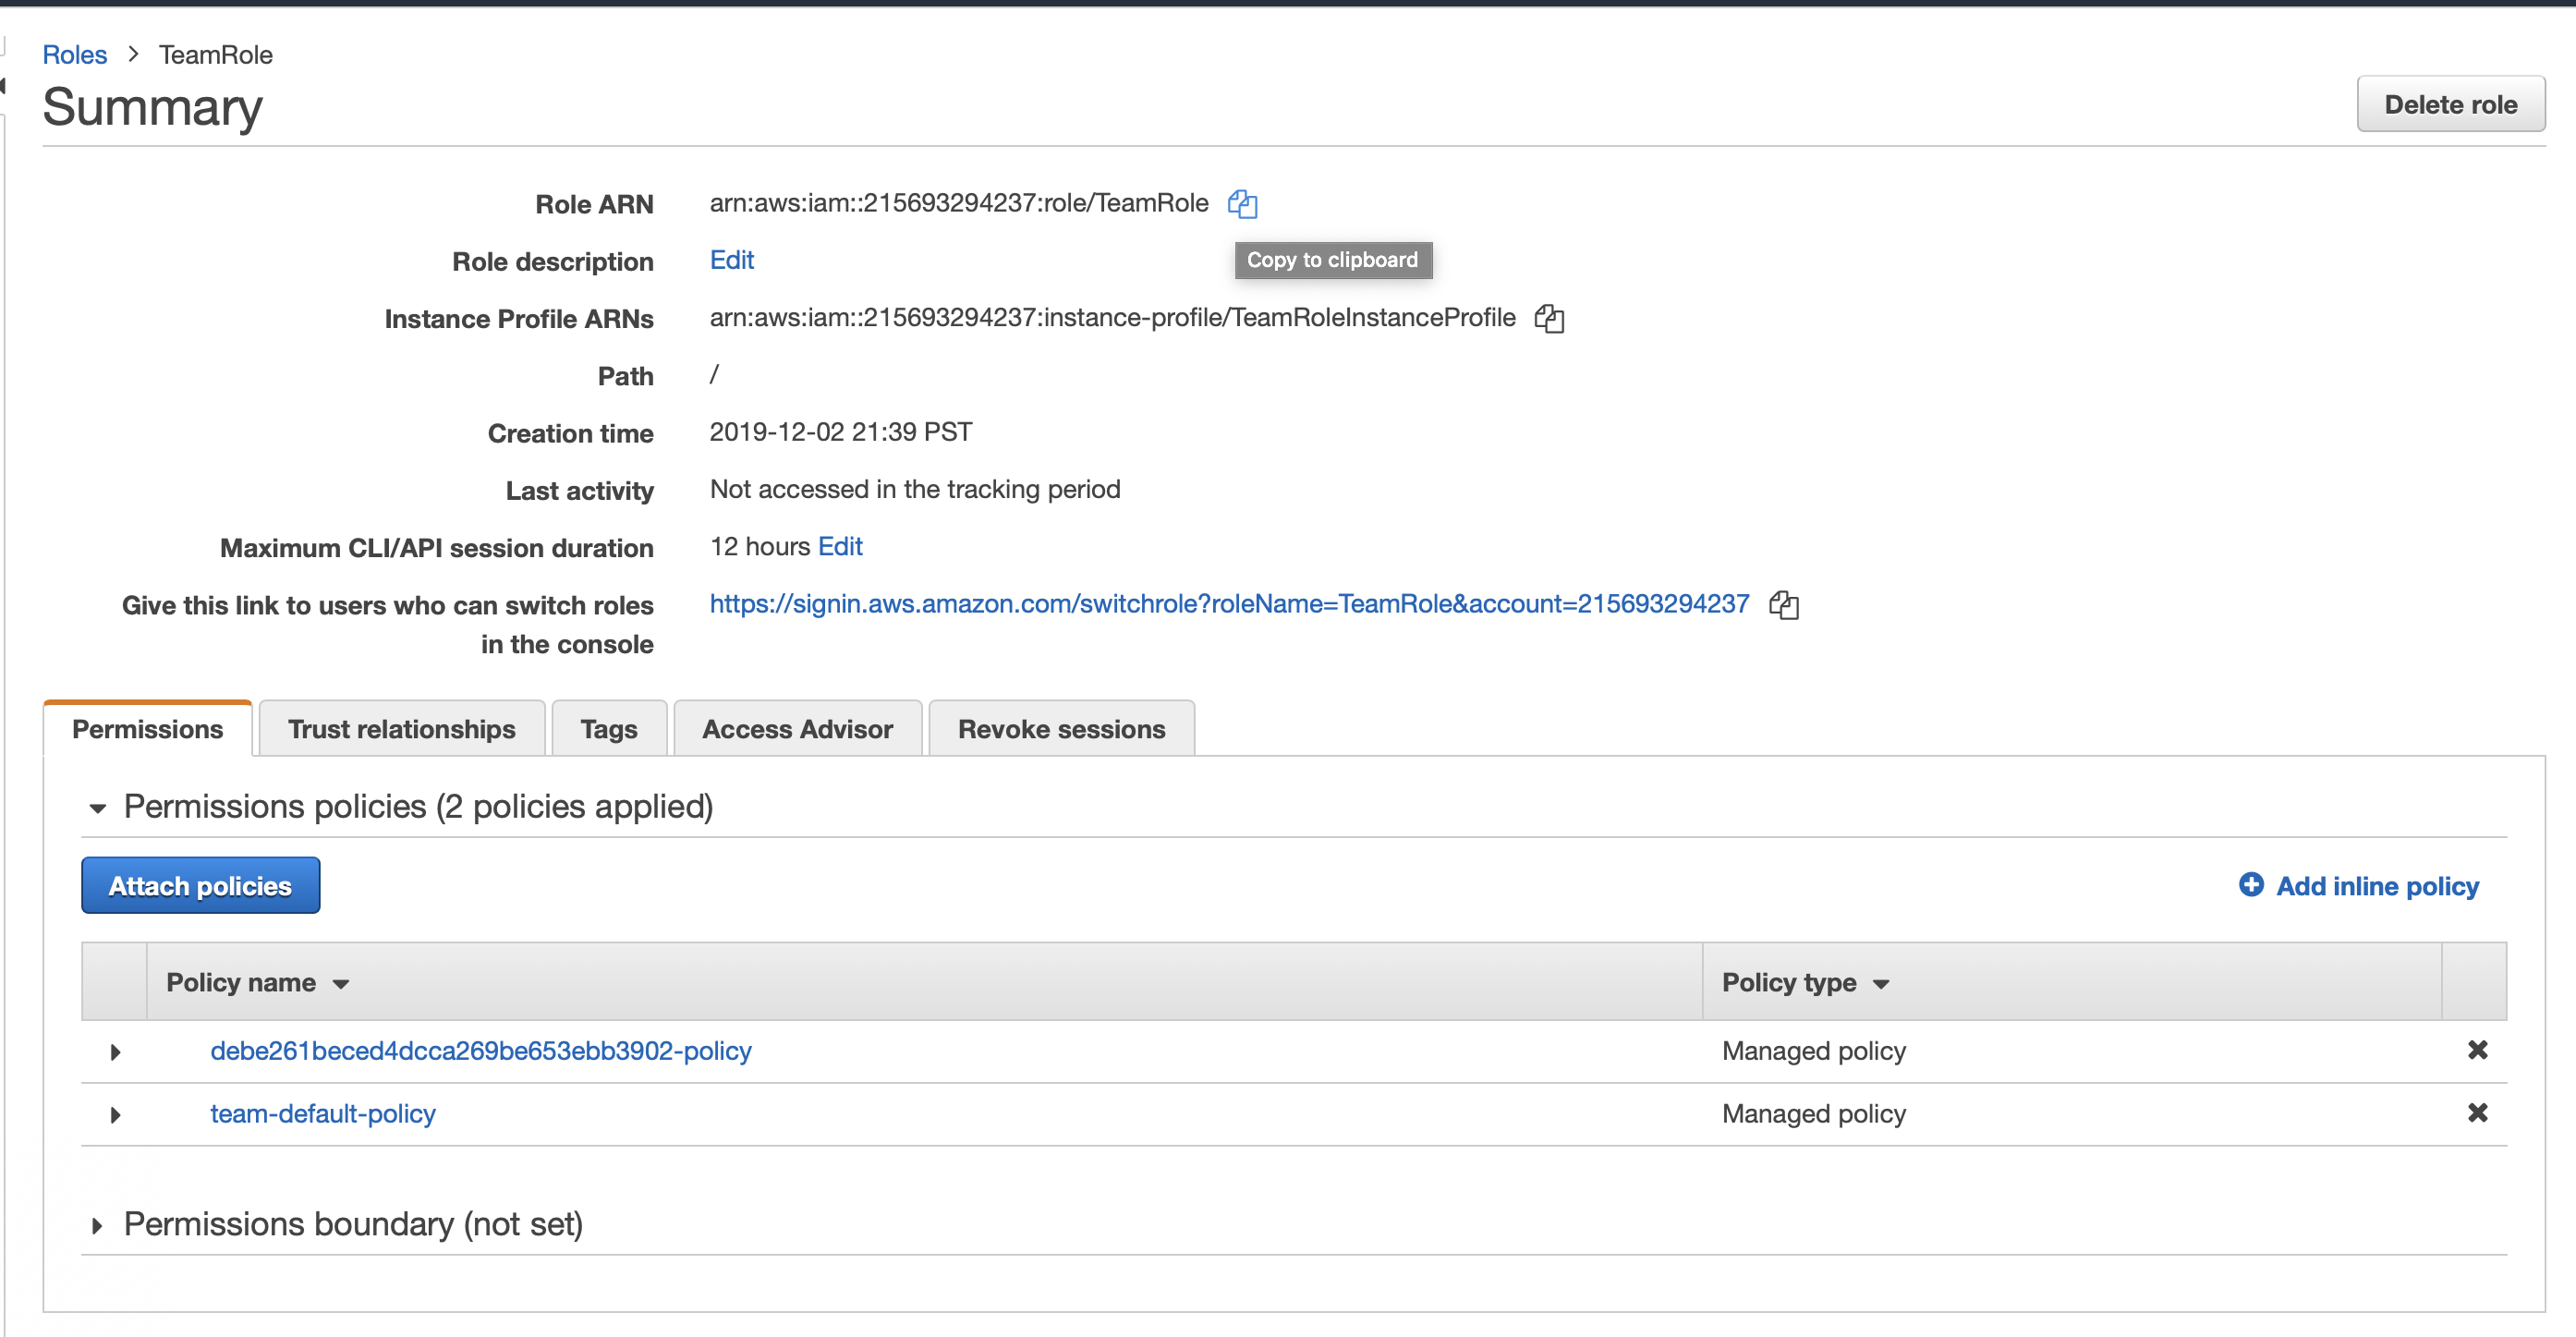The image size is (2576, 1337).
Task: Click the plus icon for adding an inline policy
Action: pos(2250,885)
